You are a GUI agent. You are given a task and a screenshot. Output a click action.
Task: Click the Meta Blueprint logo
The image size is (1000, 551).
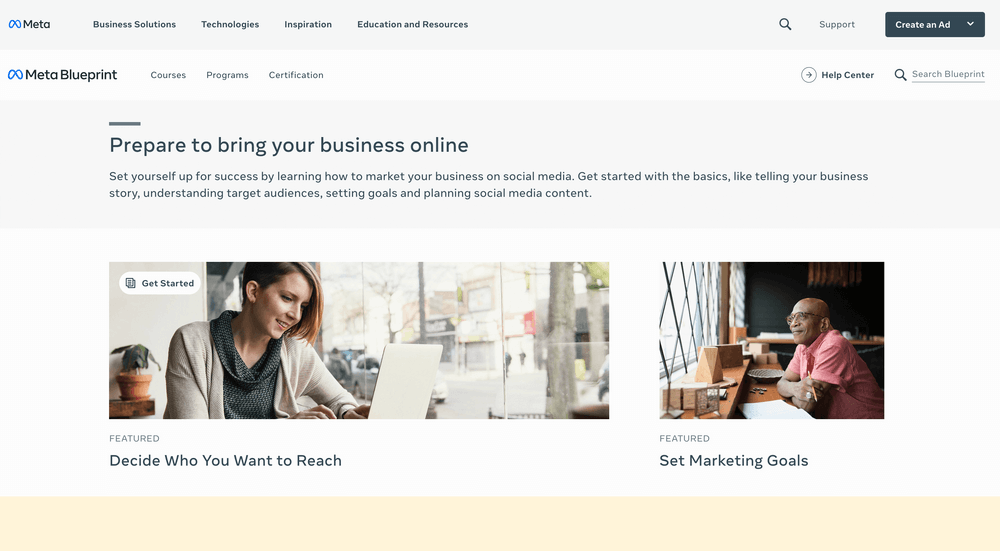tap(62, 75)
